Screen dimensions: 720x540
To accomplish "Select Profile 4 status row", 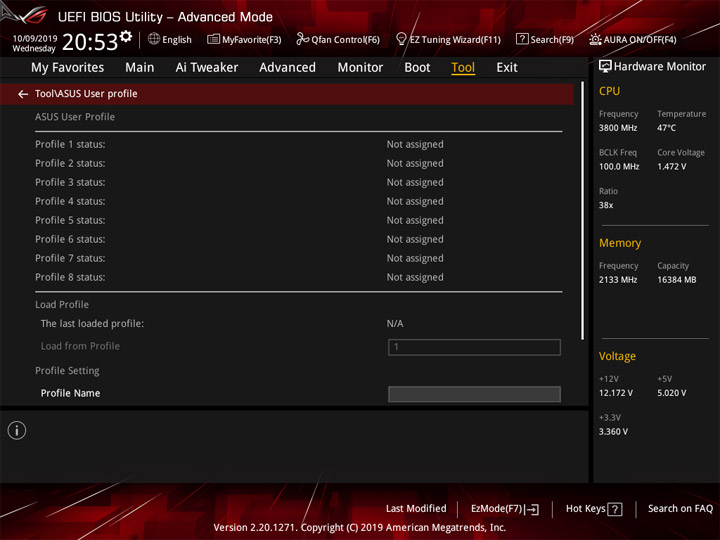I will click(298, 202).
